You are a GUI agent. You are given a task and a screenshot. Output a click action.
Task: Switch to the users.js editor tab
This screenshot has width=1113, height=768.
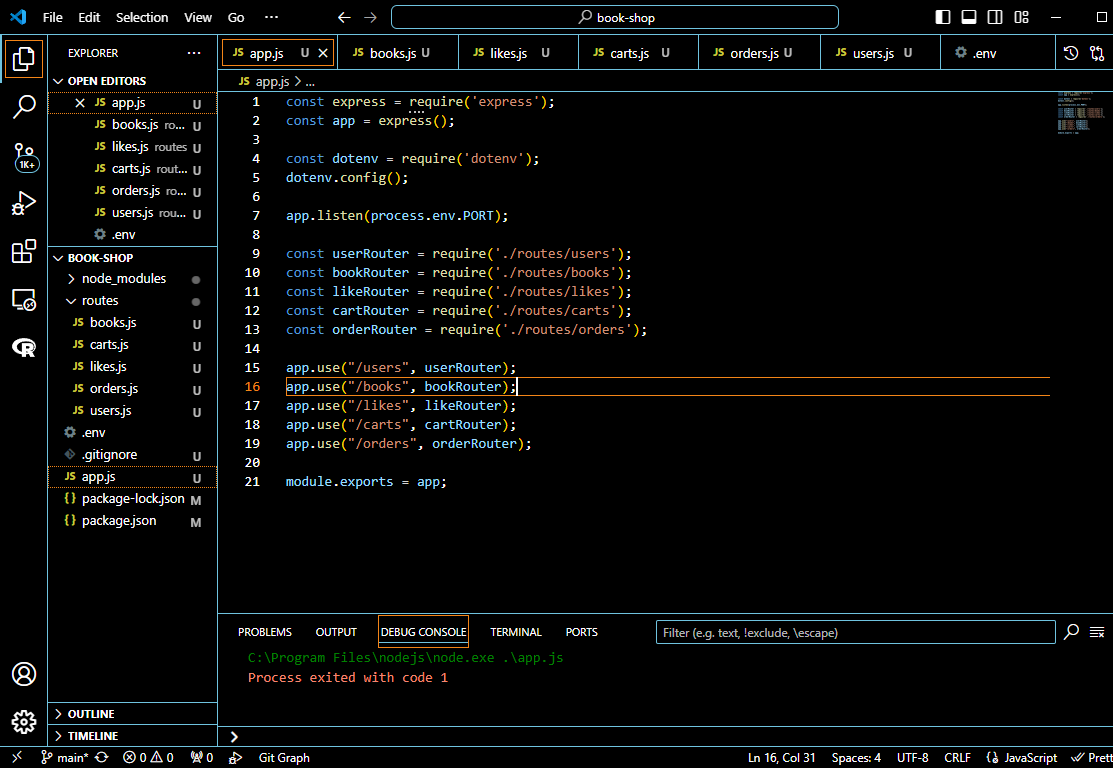click(x=880, y=53)
